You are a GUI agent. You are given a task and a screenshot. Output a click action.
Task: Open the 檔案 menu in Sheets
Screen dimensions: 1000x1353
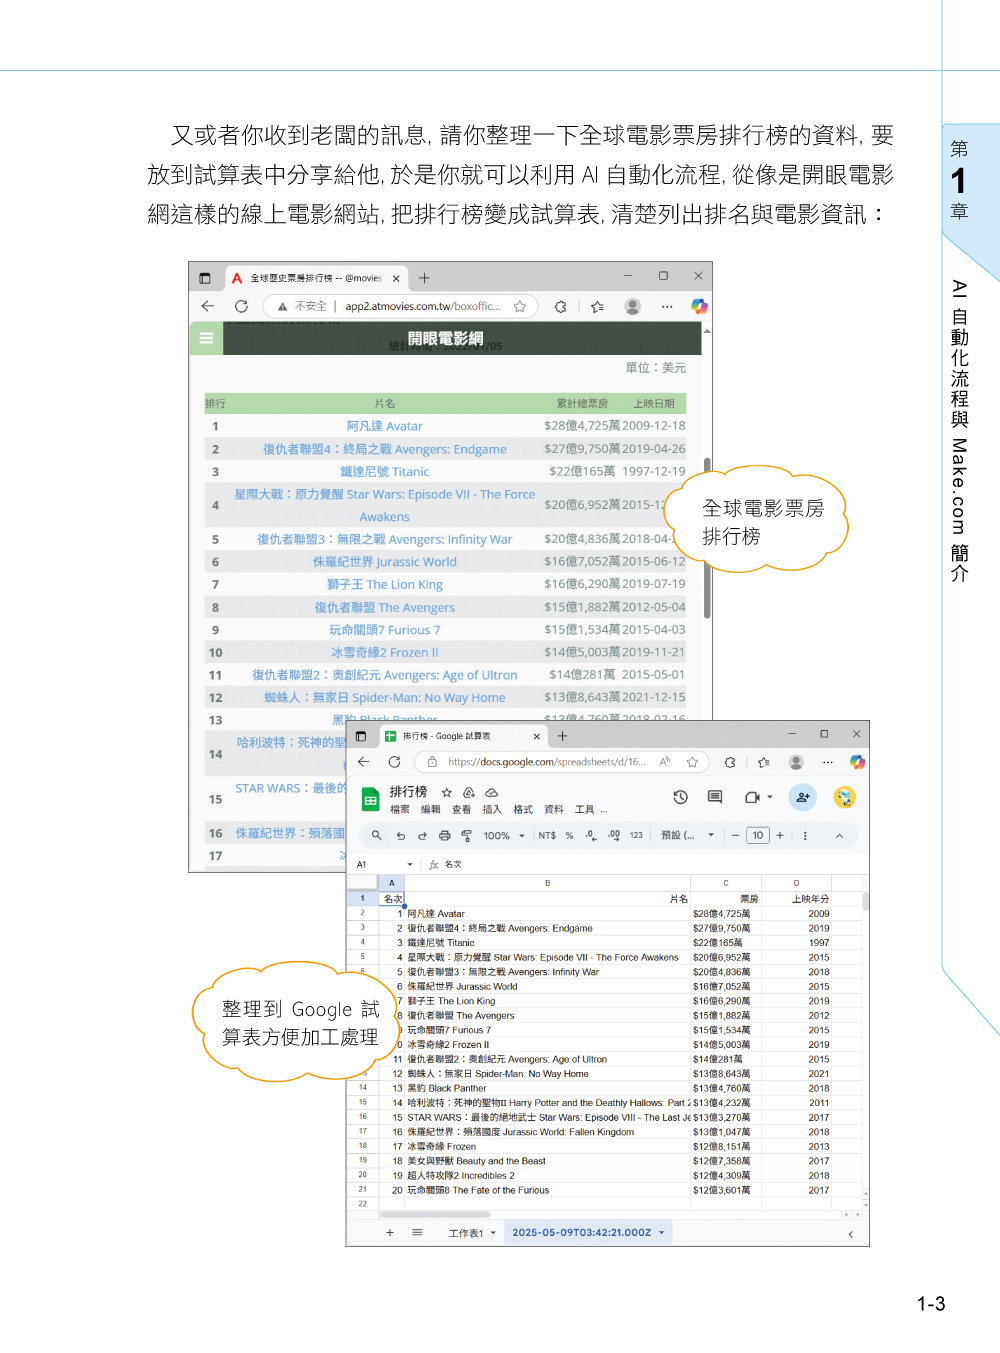400,809
